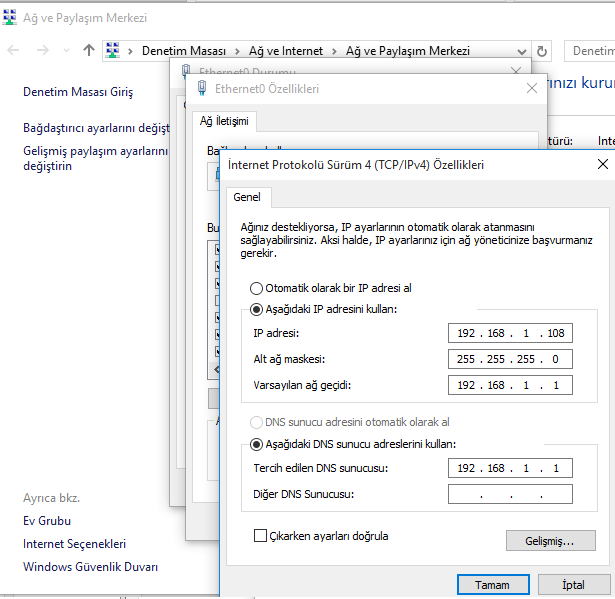The height and width of the screenshot is (599, 615).
Task: Enable 'Çıkarken ayarları doğrula' checkbox
Action: click(x=261, y=536)
